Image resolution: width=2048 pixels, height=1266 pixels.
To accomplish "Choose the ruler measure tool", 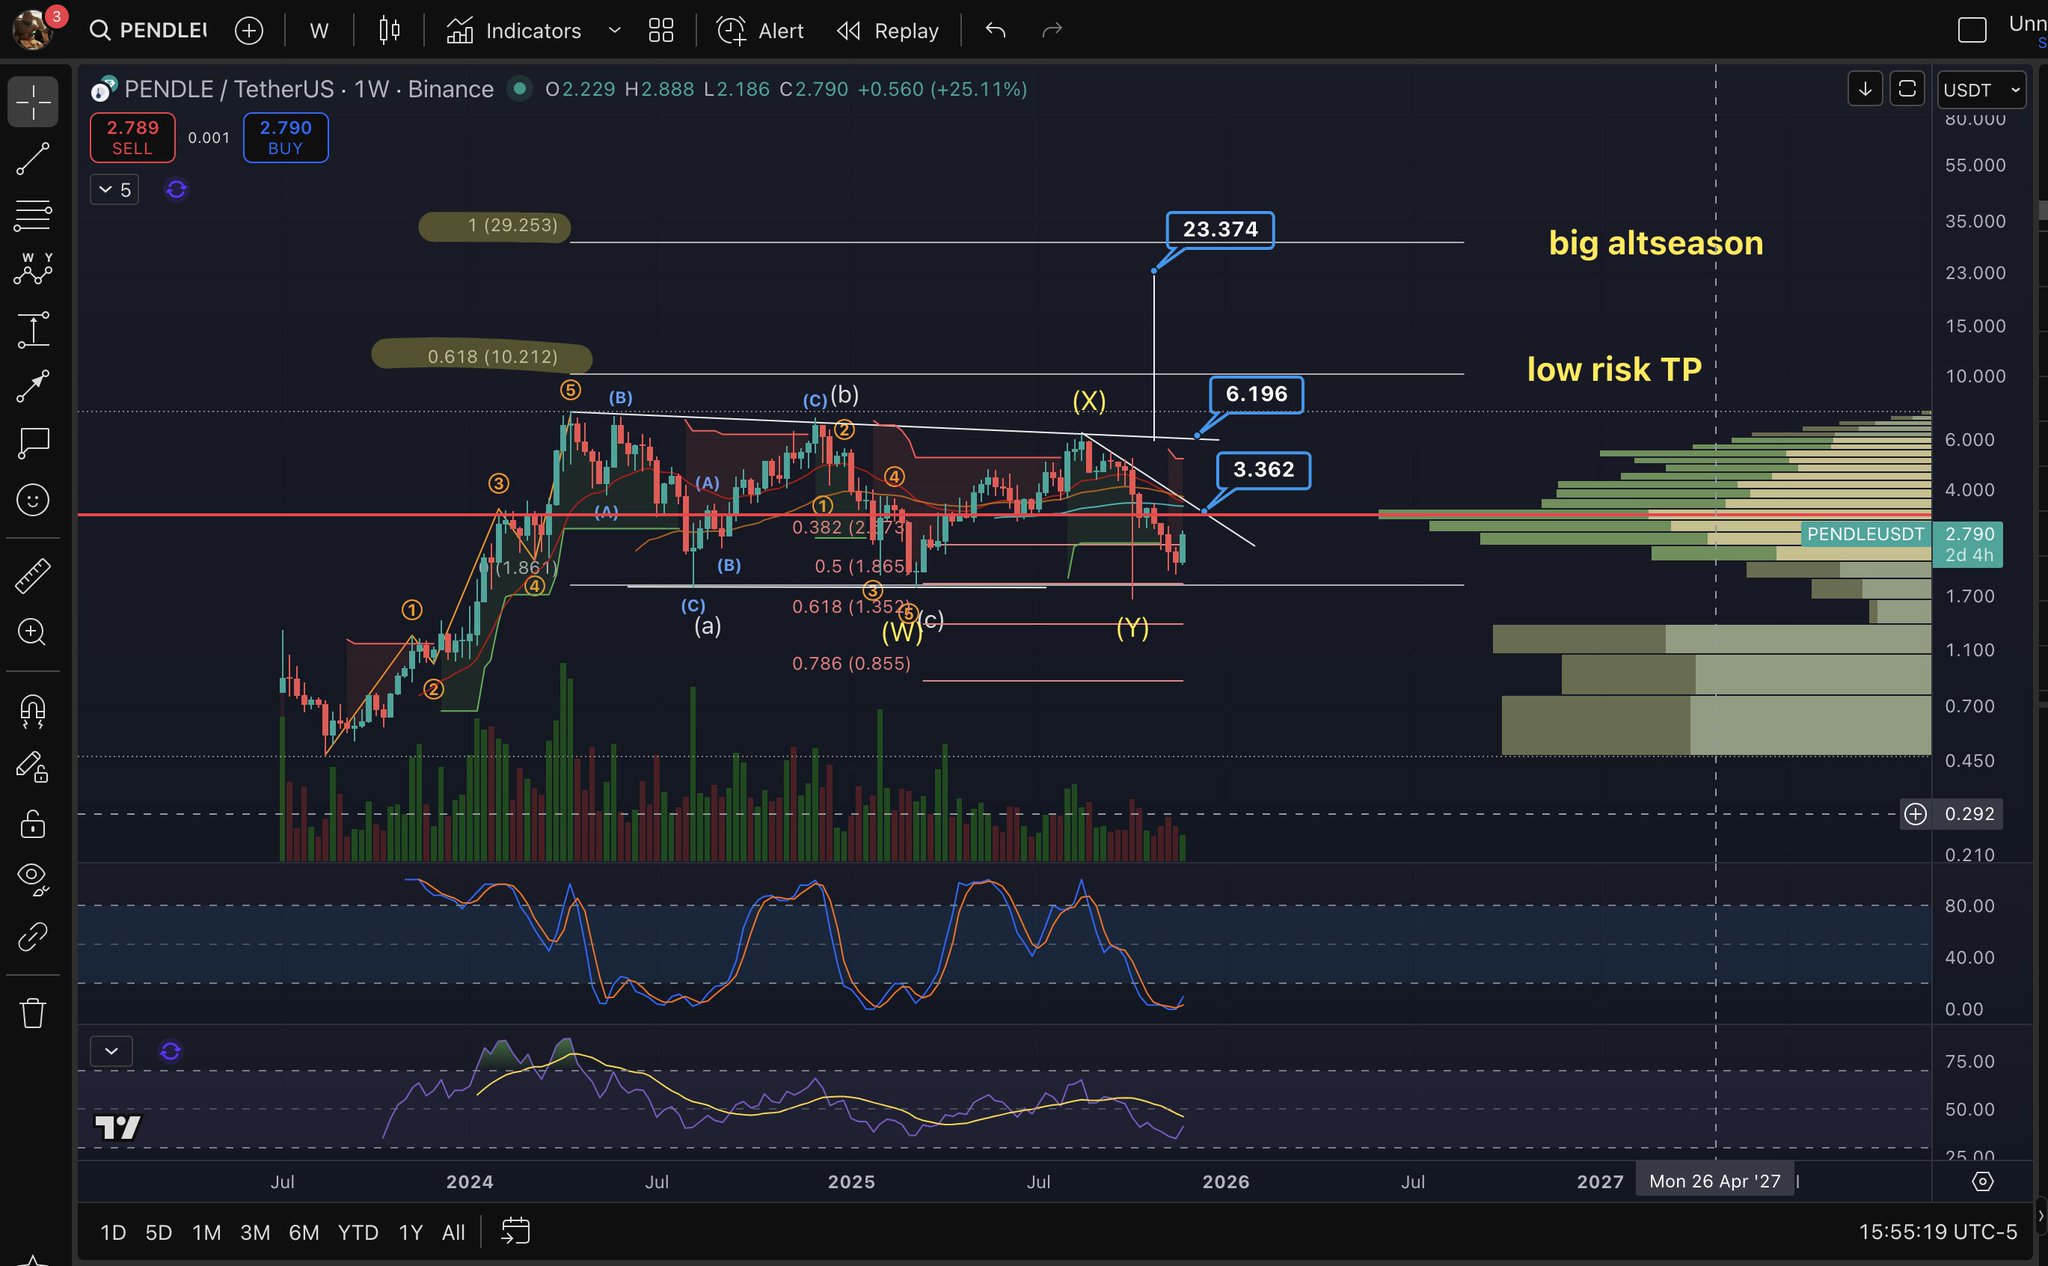I will click(33, 575).
